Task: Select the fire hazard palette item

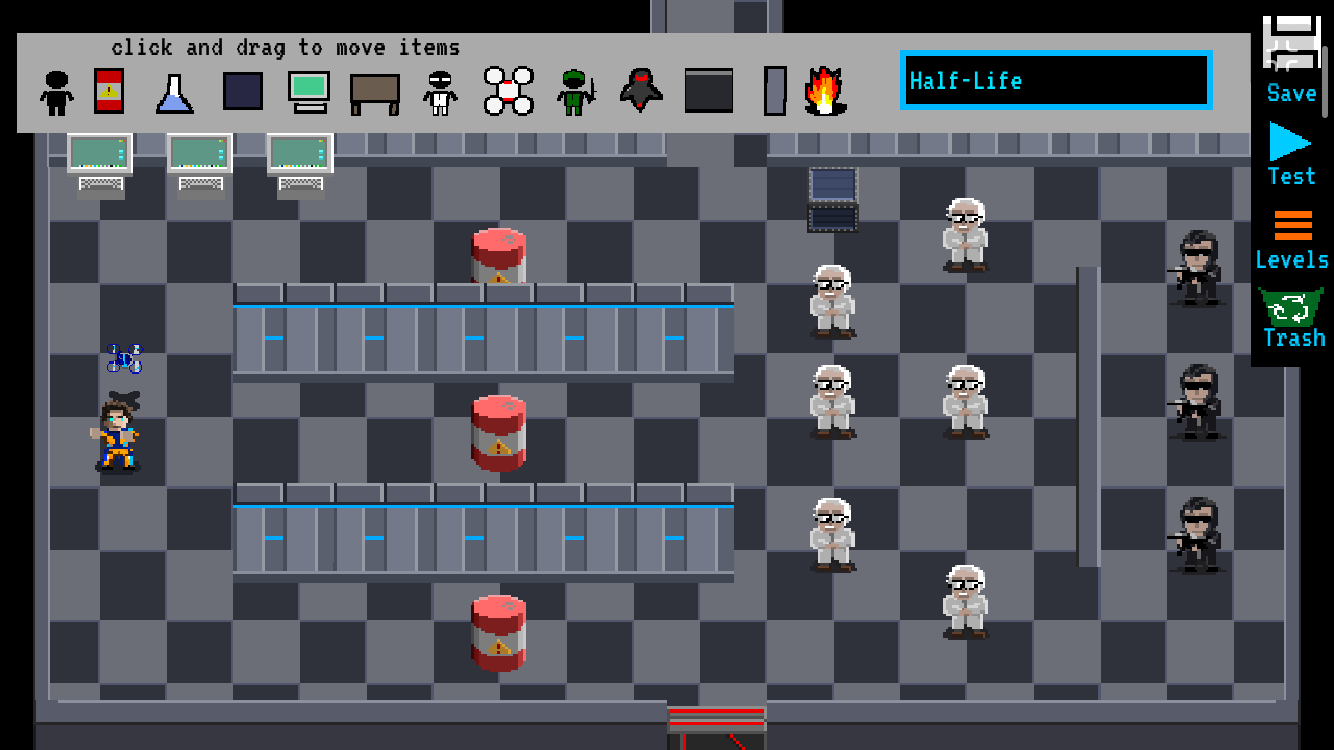Action: coord(826,92)
